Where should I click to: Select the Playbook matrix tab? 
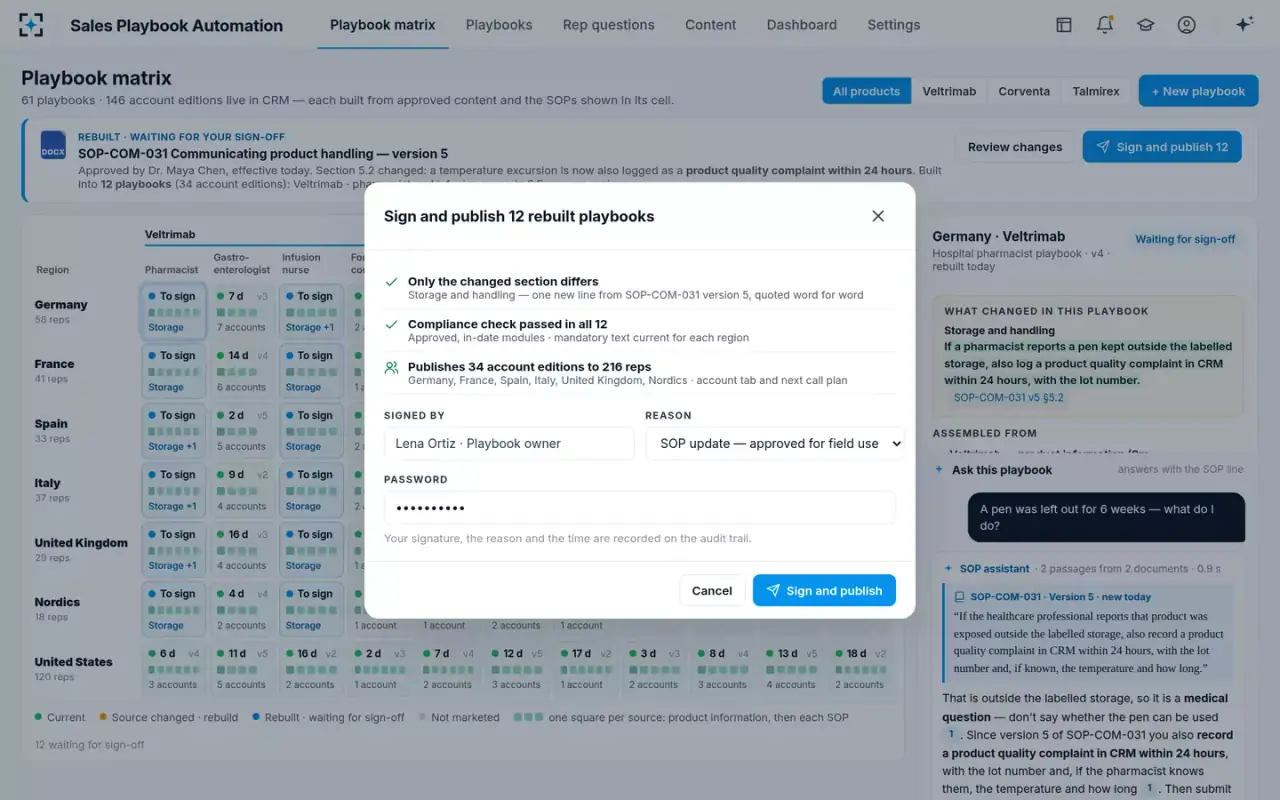click(x=383, y=25)
